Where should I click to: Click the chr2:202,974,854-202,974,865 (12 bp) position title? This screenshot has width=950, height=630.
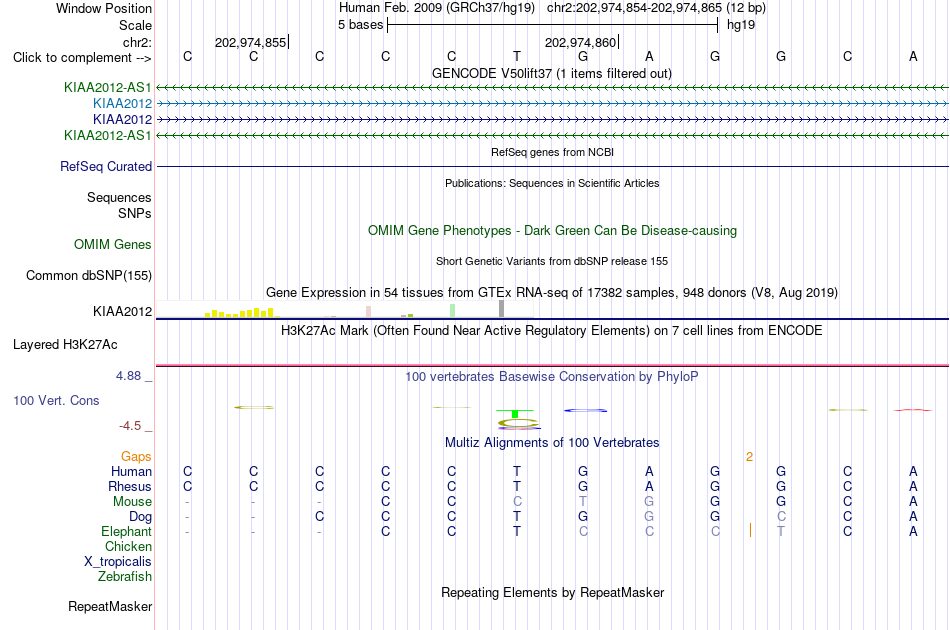click(x=656, y=8)
